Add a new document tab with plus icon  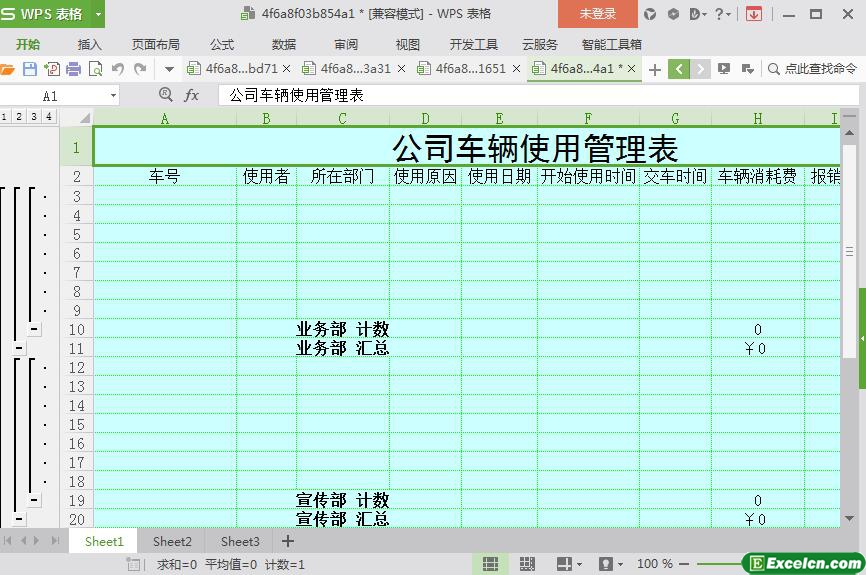pos(655,69)
